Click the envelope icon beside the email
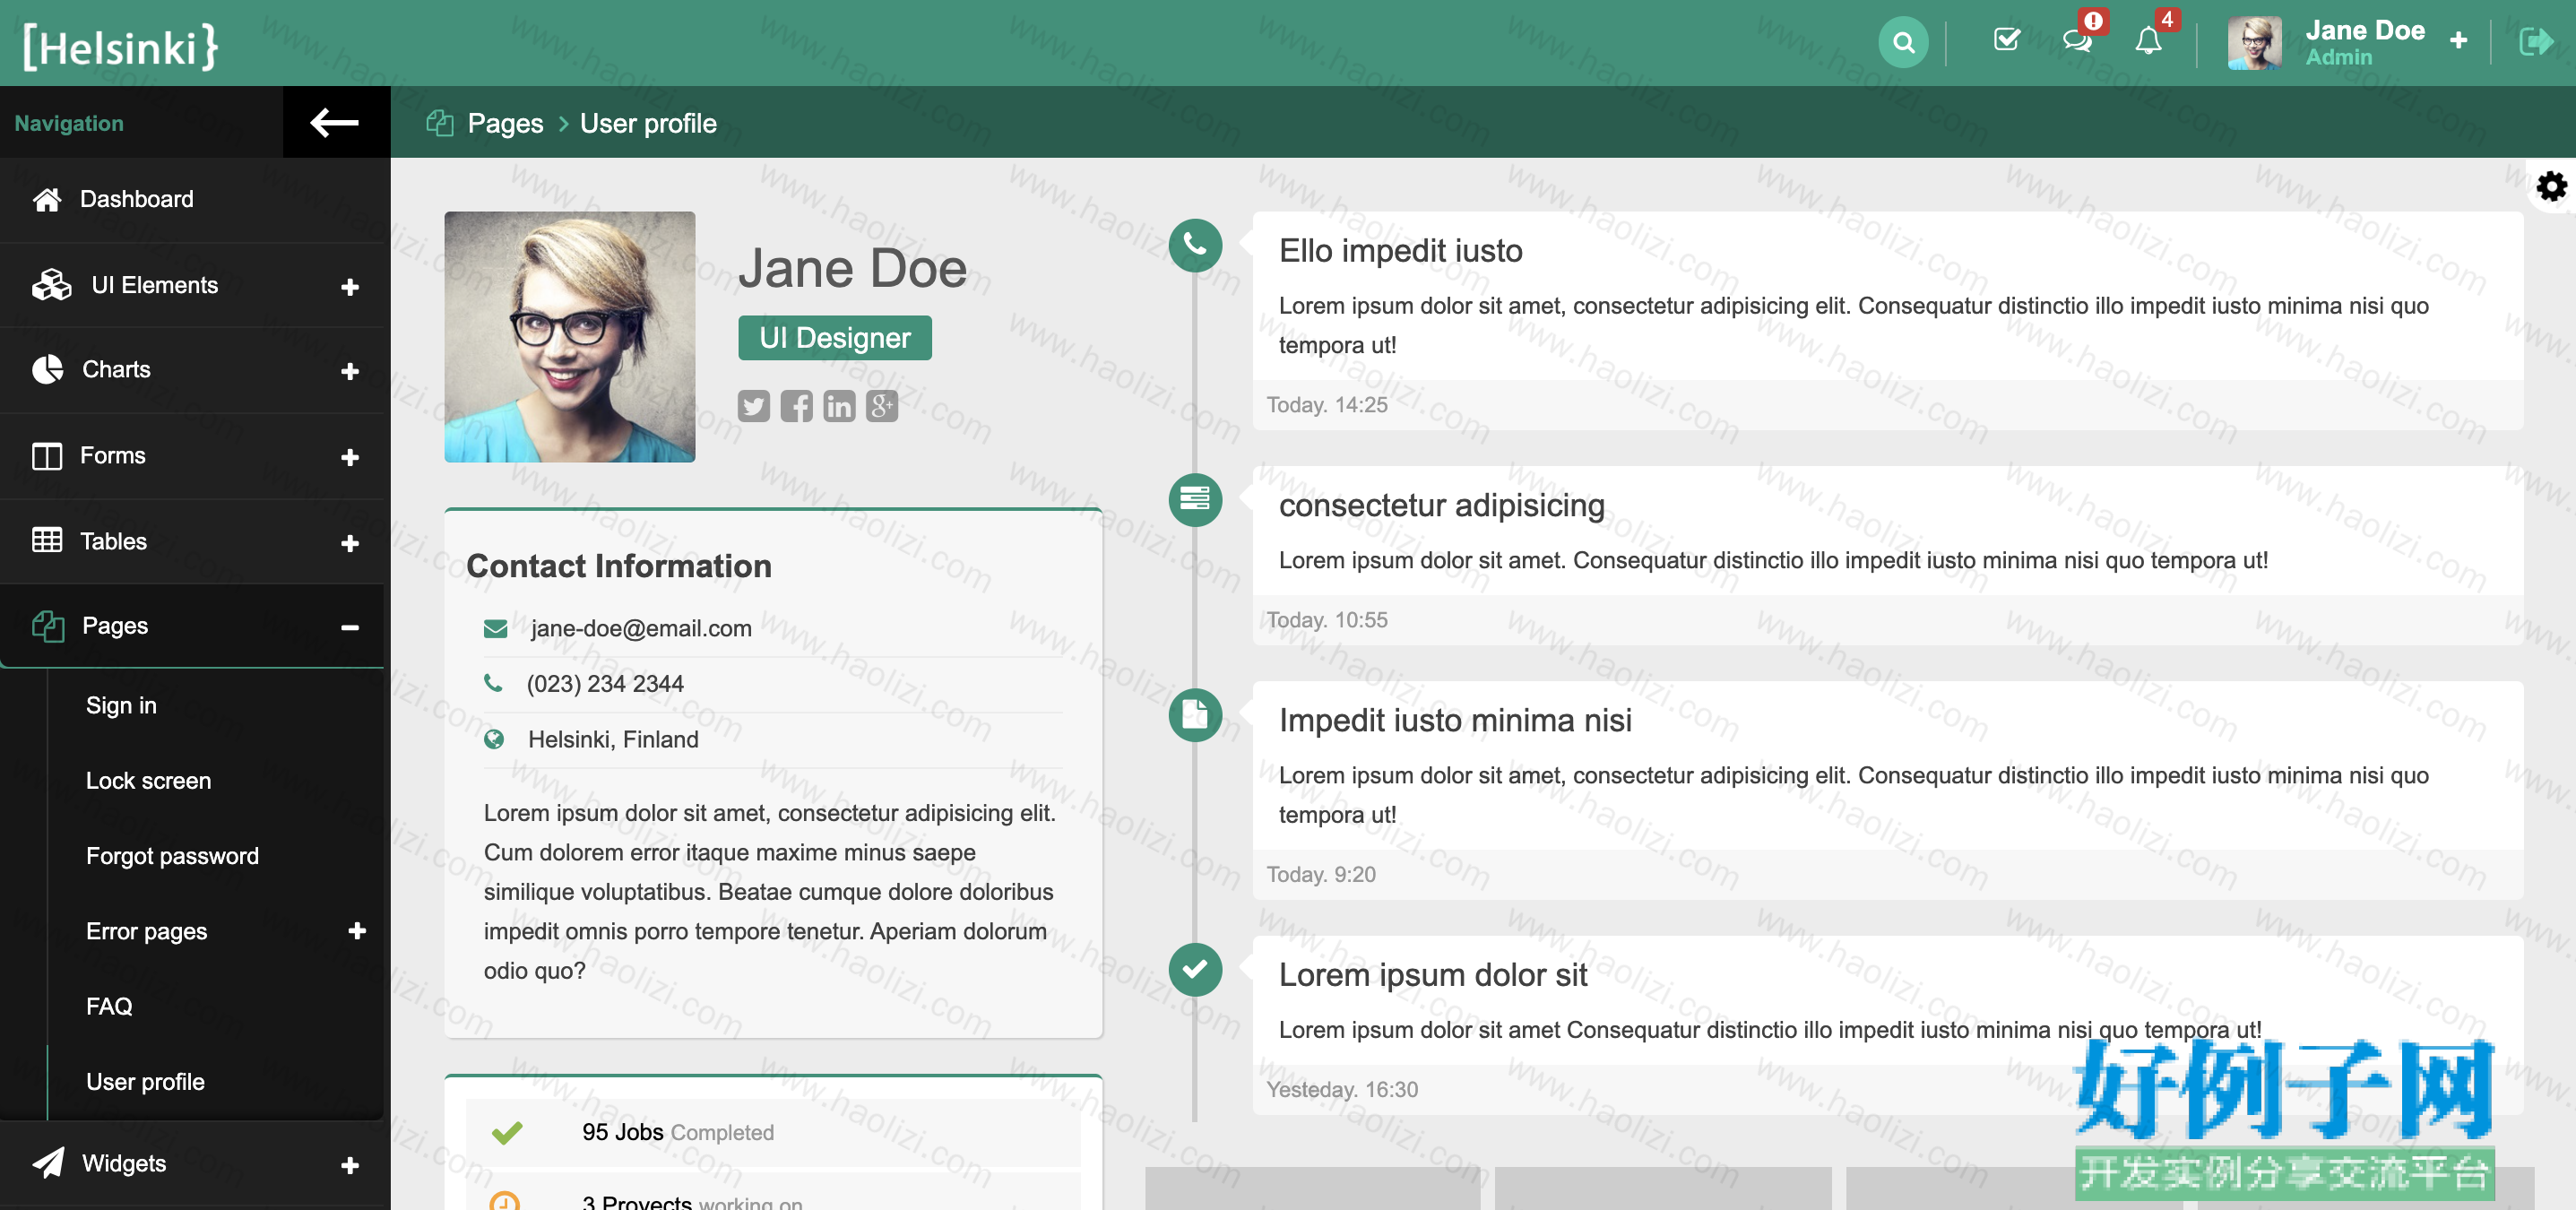 click(x=495, y=628)
